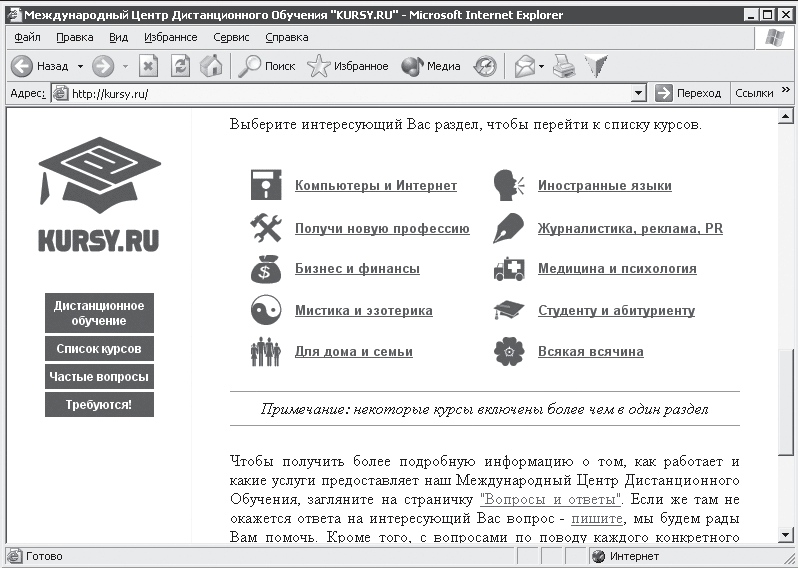Click the ambulance medicine category icon
Screen dimensions: 798x568
point(509,269)
